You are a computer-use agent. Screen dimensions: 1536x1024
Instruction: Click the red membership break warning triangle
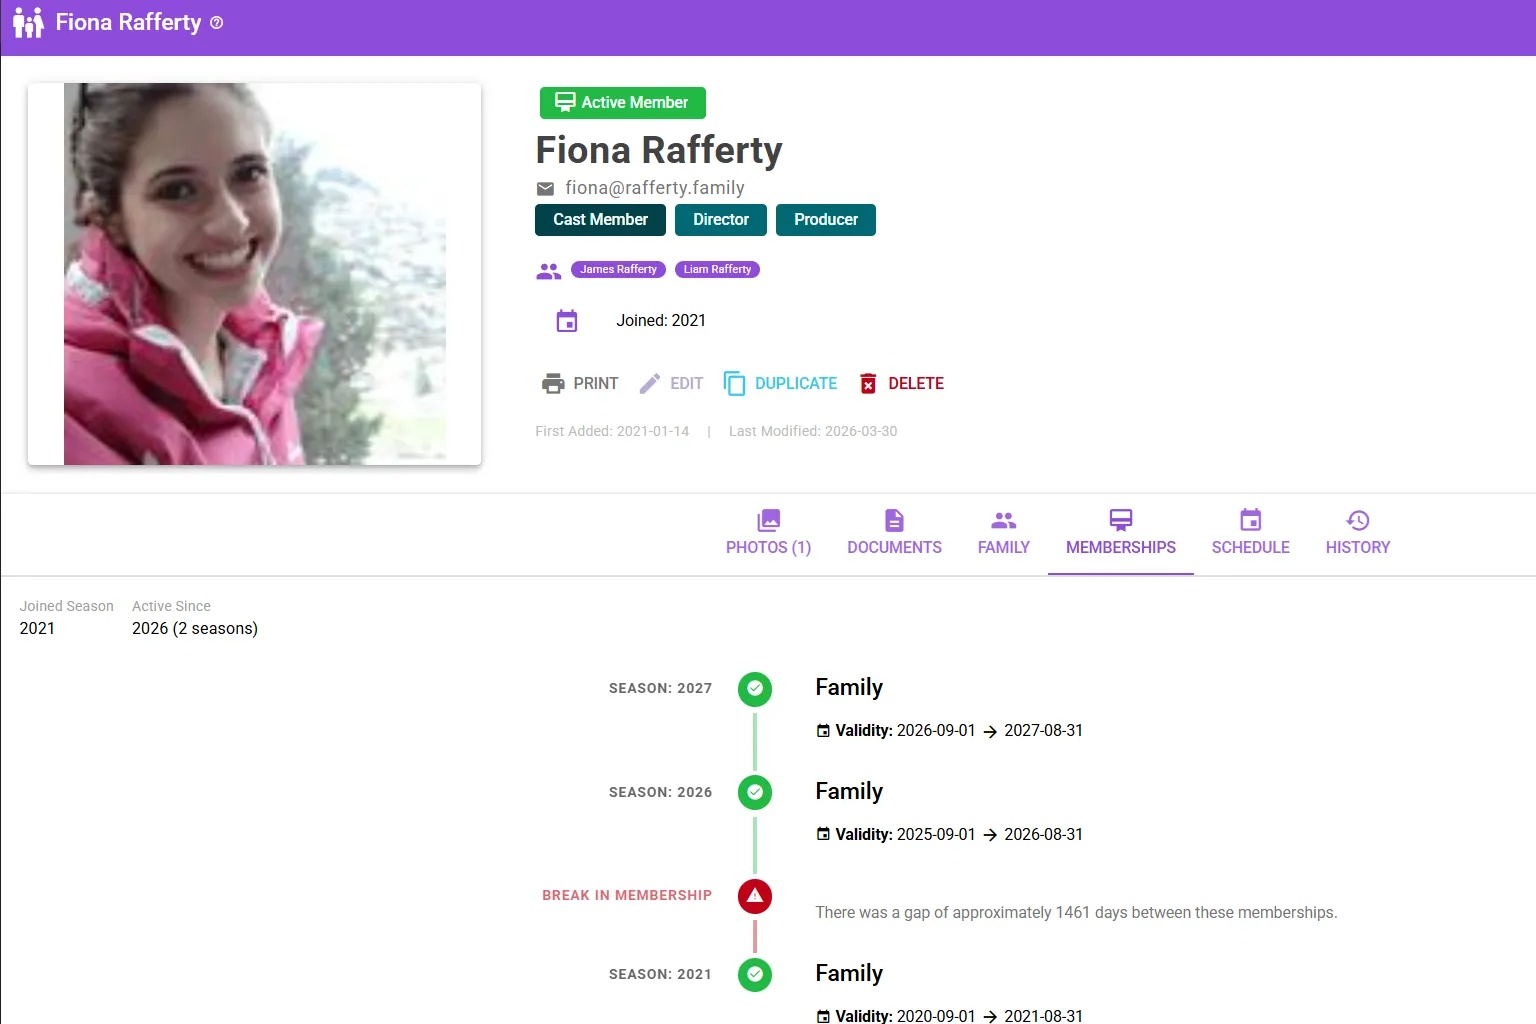tap(755, 896)
